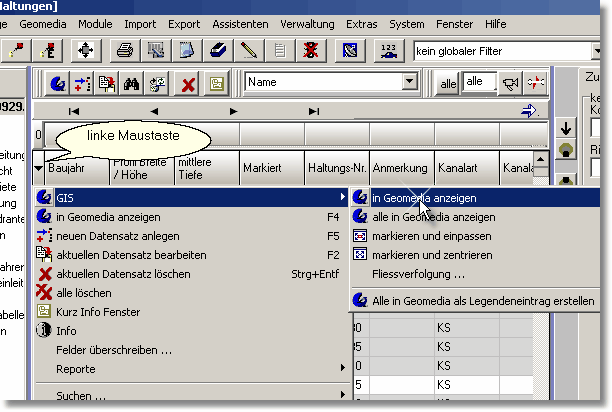Click the black down arrow button in right panel

(566, 128)
